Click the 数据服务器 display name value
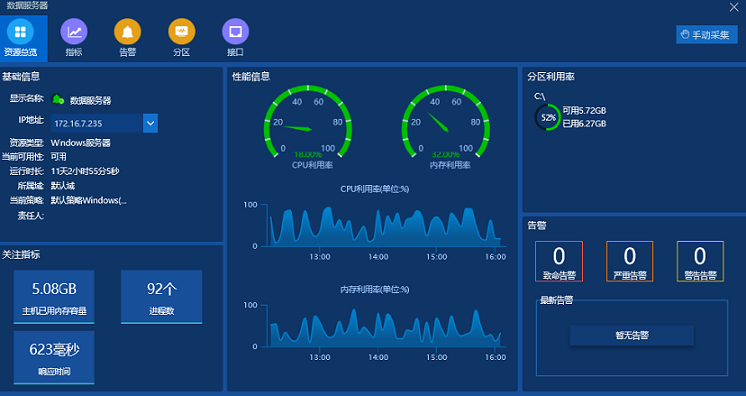The width and height of the screenshot is (746, 396). pyautogui.click(x=90, y=100)
